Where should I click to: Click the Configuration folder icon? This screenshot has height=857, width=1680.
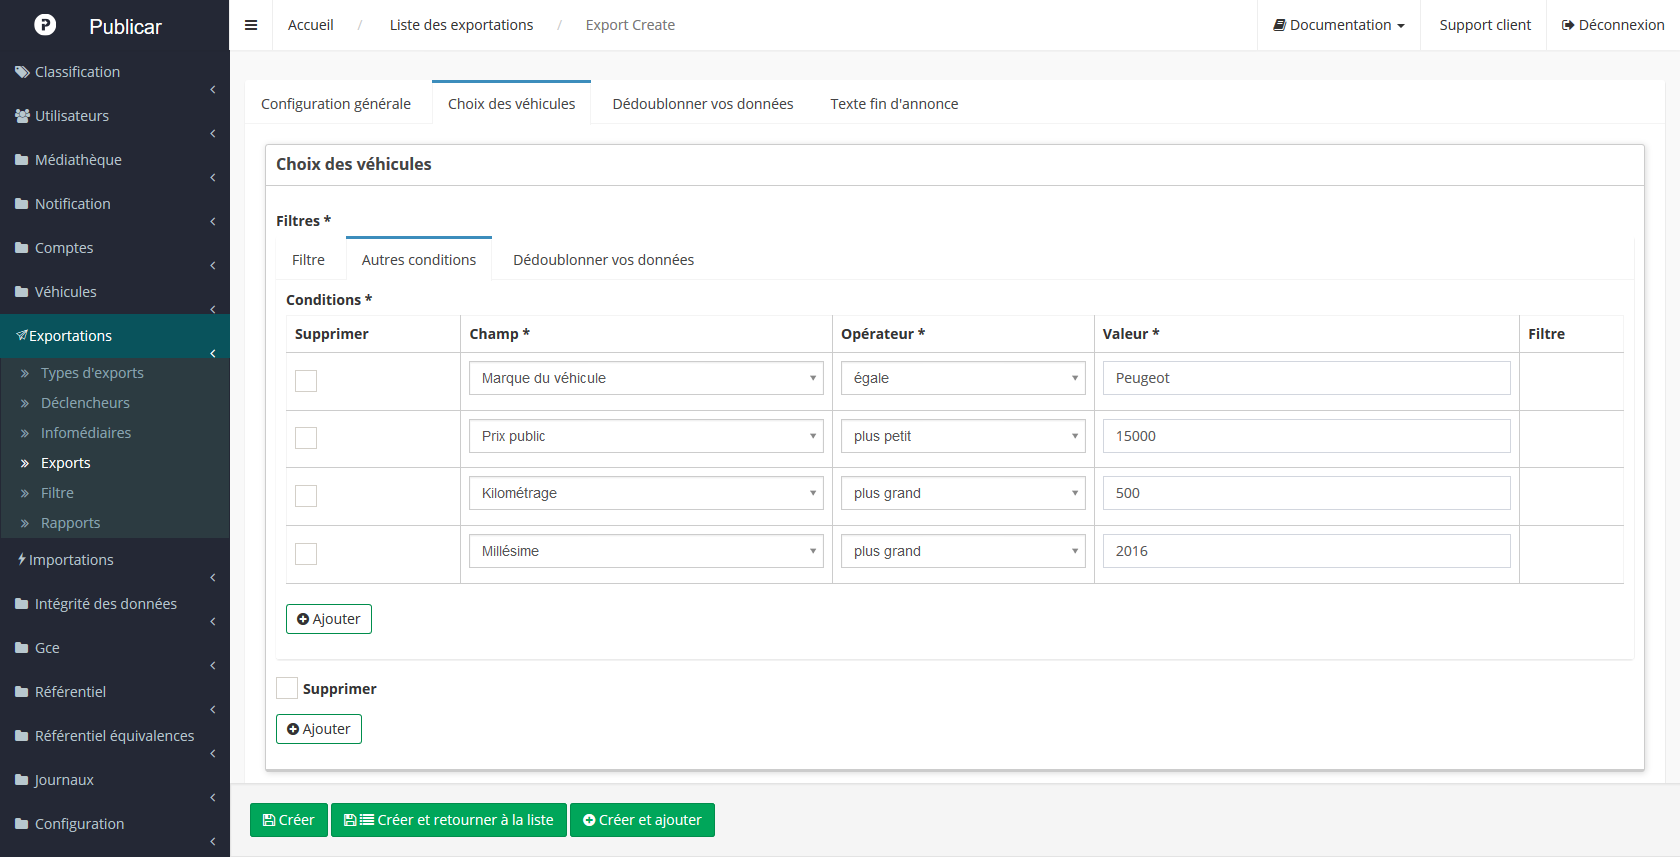(22, 824)
